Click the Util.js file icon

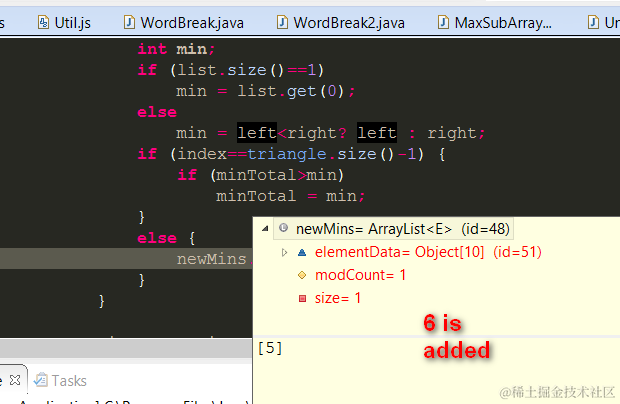pos(43,22)
